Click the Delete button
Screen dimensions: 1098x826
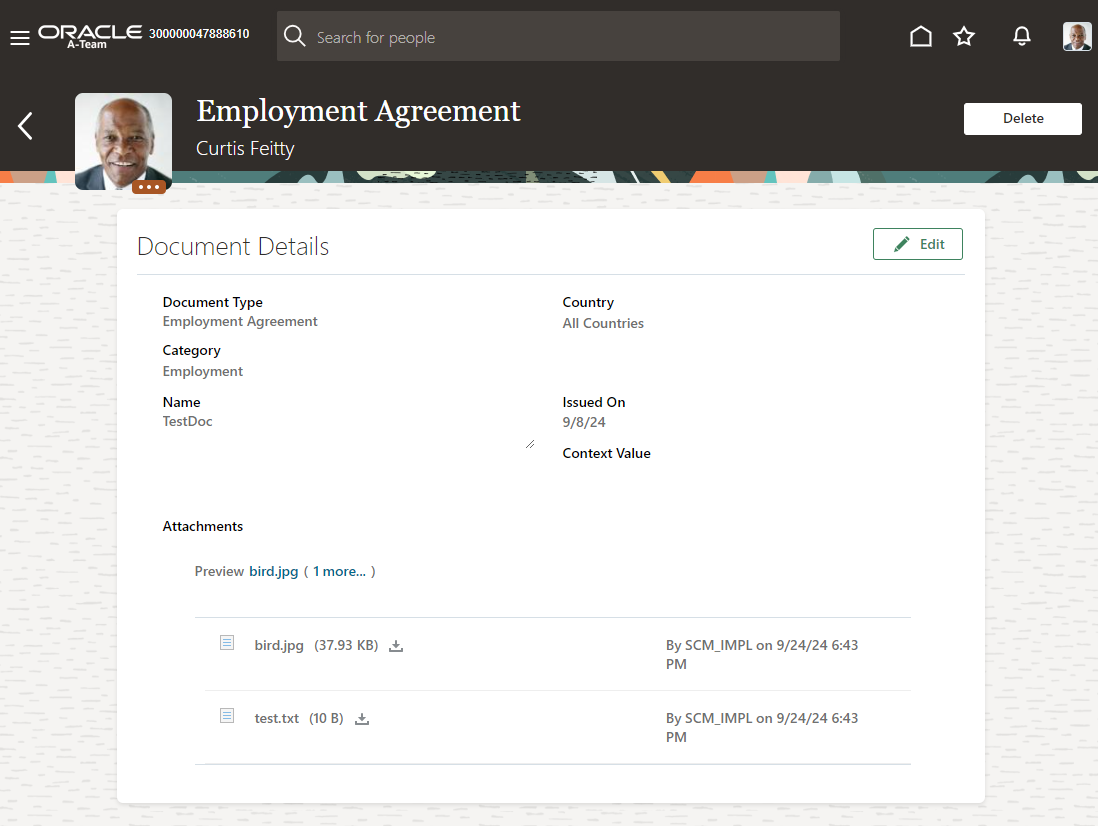[x=1022, y=118]
